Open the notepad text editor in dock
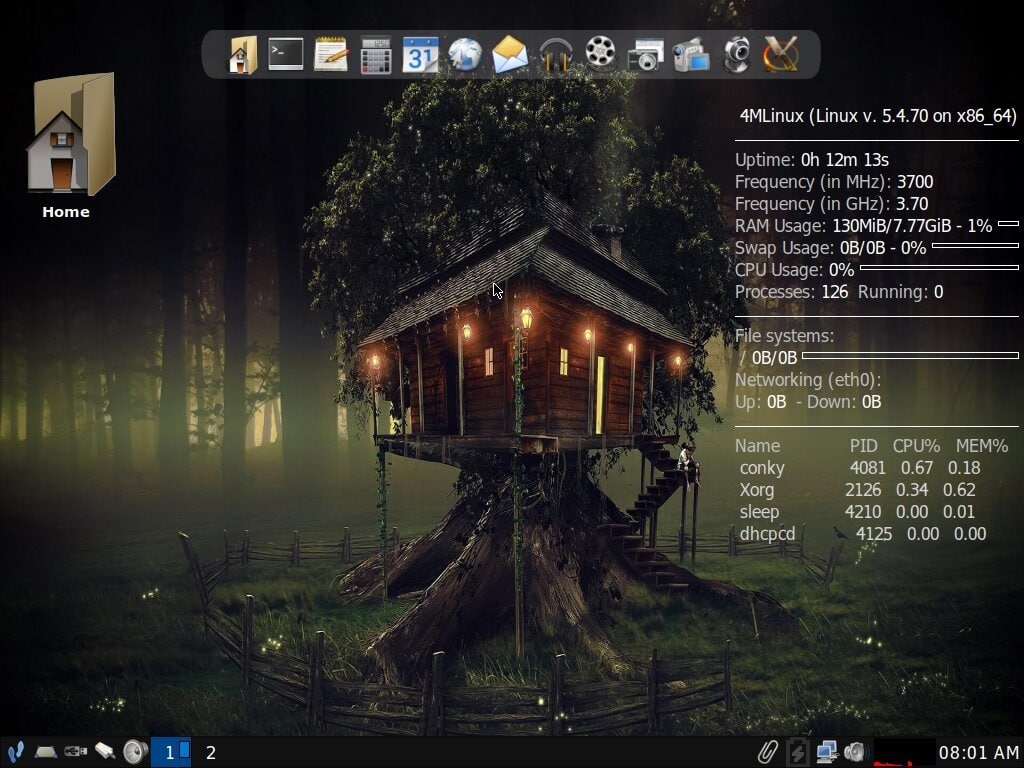Screen dimensions: 1024x768 [x=331, y=54]
